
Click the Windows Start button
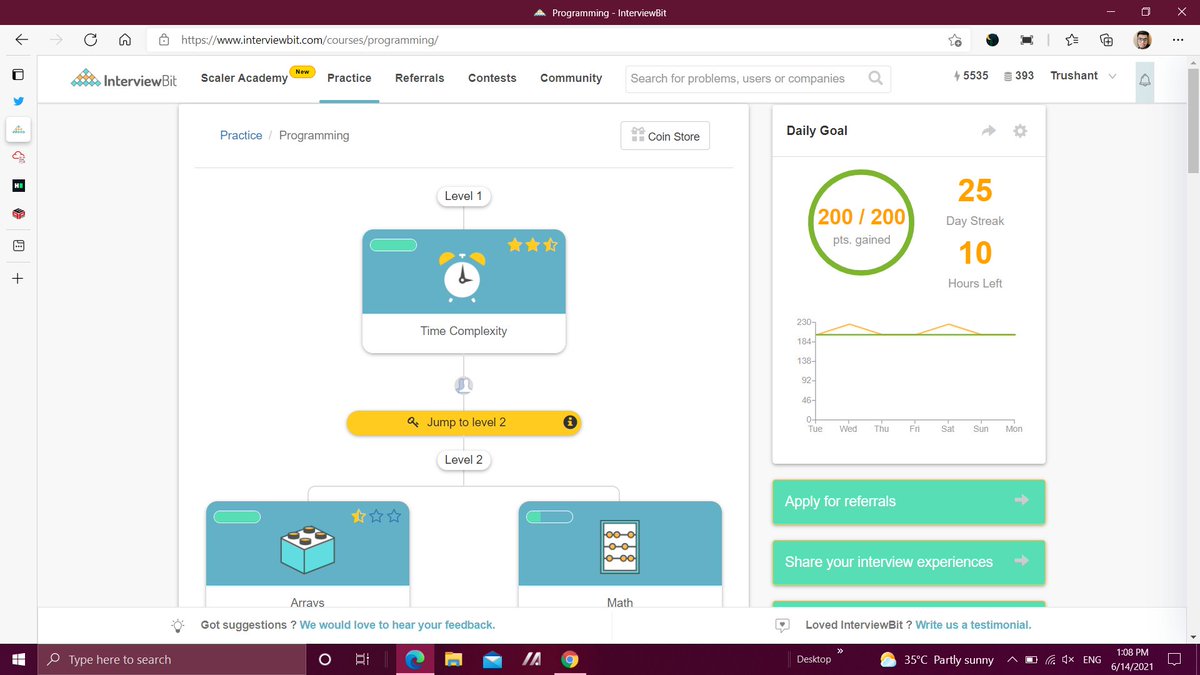pos(18,660)
